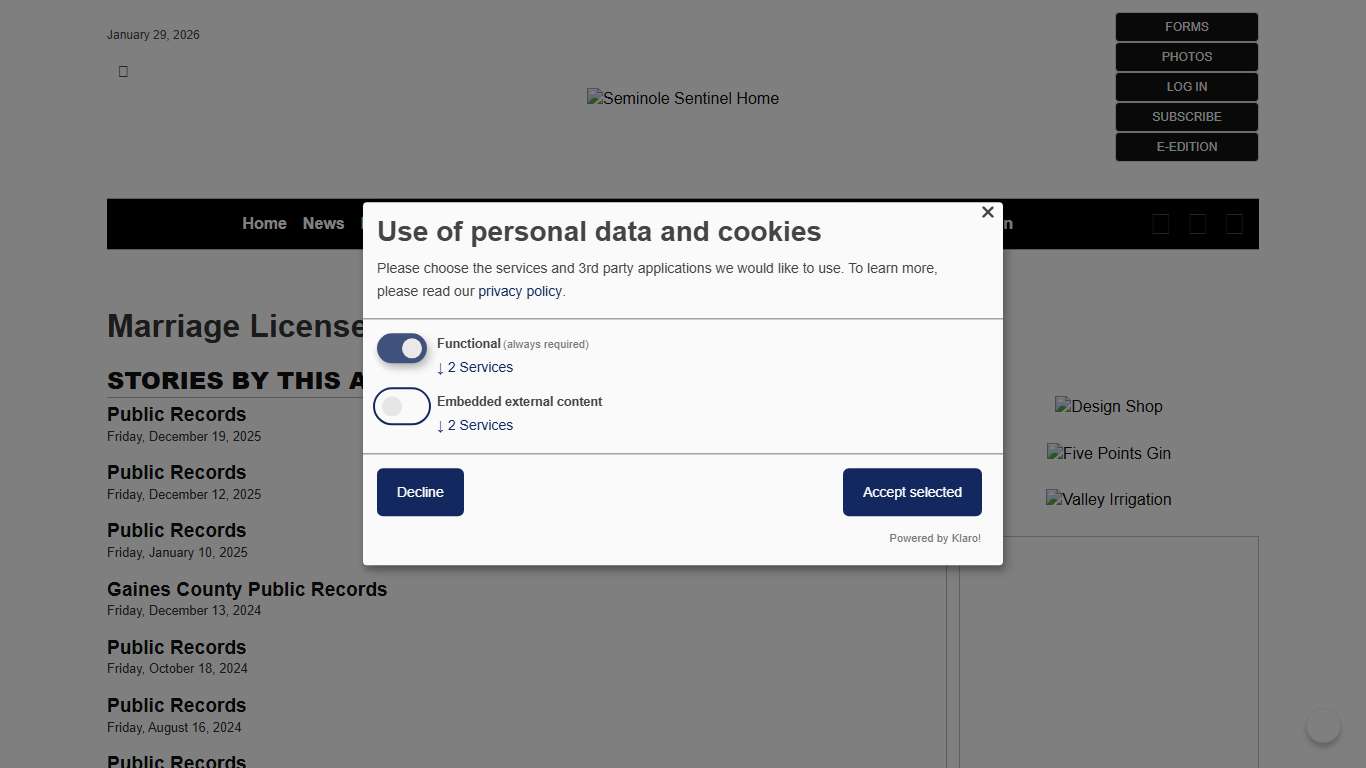The height and width of the screenshot is (768, 1366).
Task: Open the Valley Irrigation ad image
Action: click(1108, 500)
